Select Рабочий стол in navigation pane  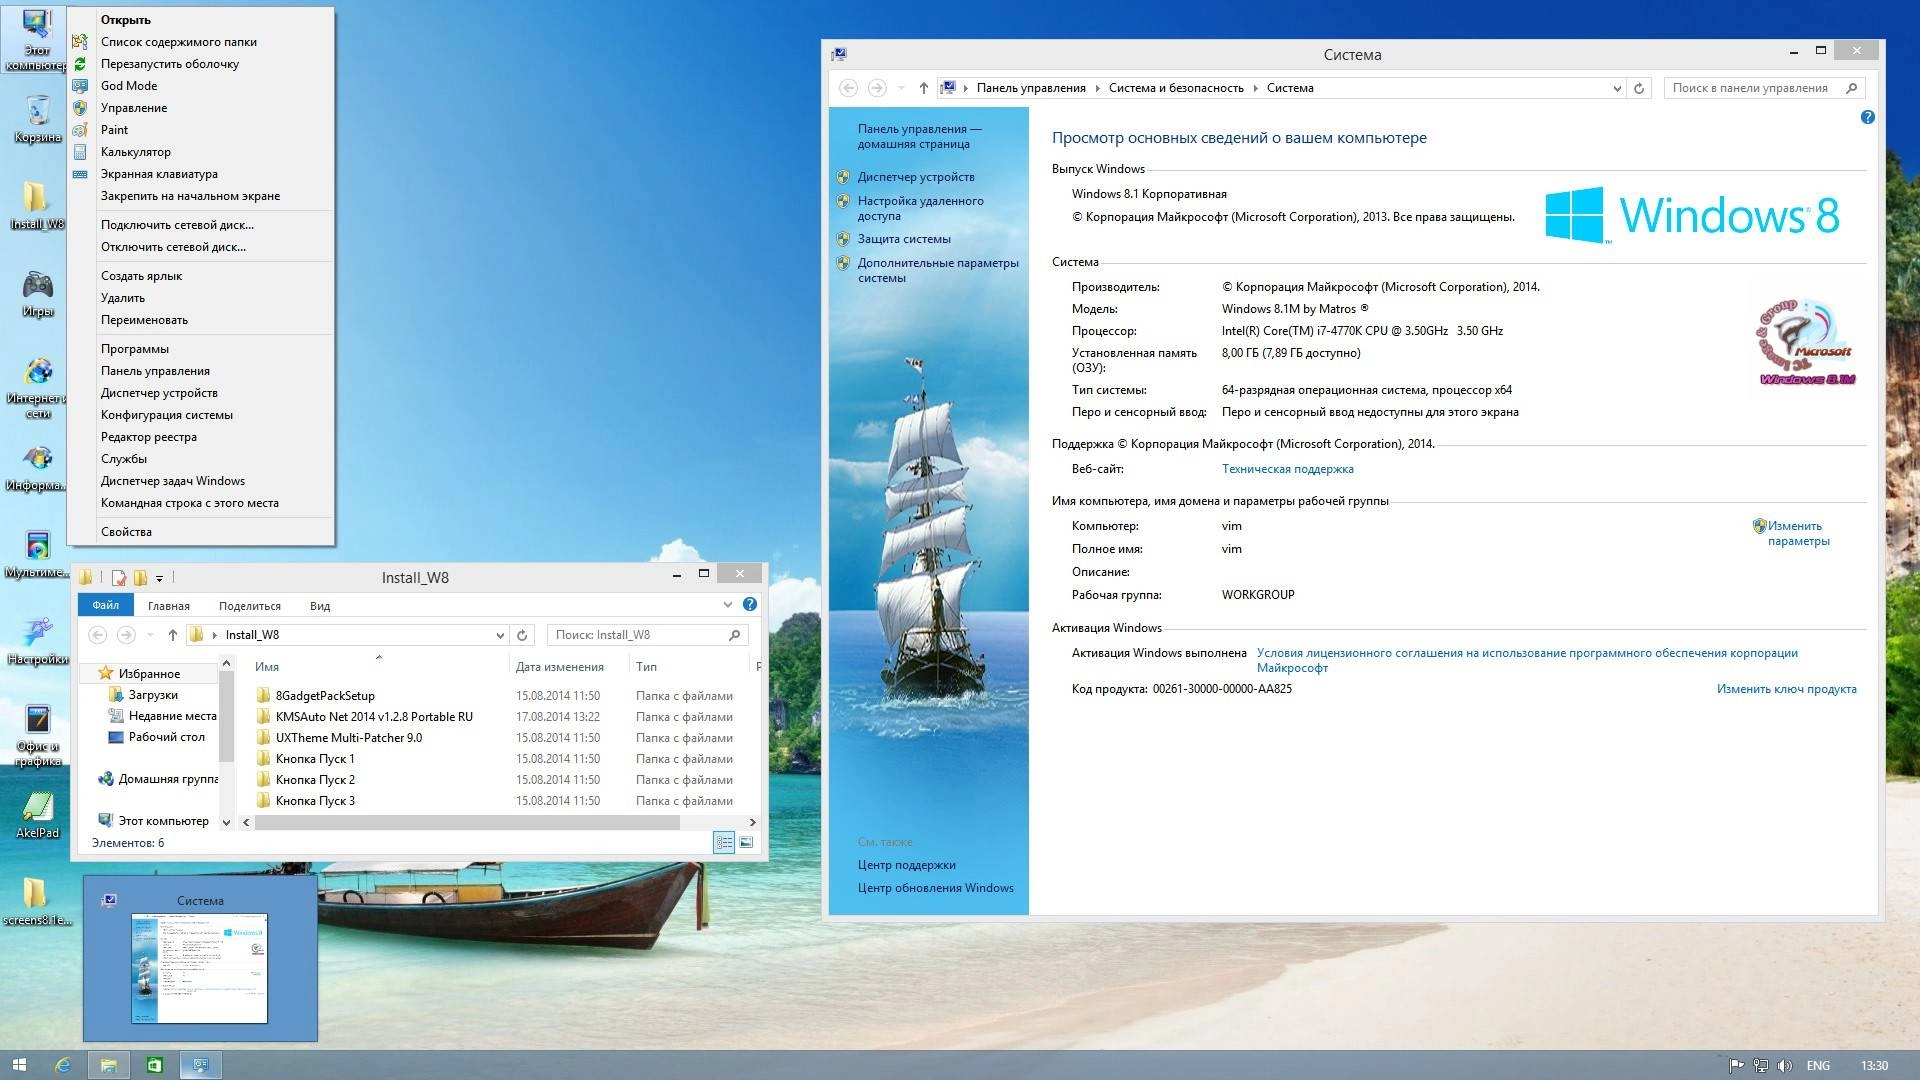tap(156, 737)
